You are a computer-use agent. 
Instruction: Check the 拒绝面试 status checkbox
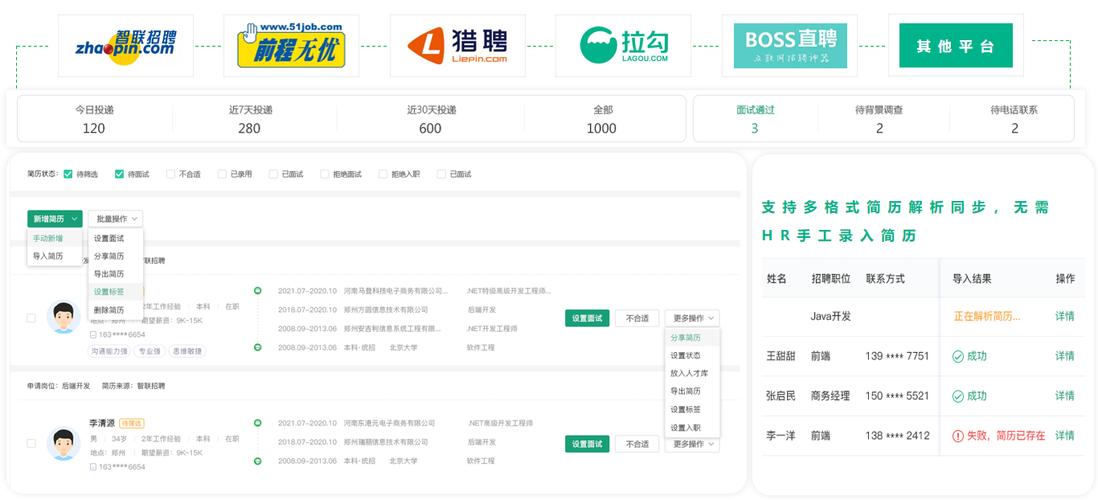click(325, 174)
